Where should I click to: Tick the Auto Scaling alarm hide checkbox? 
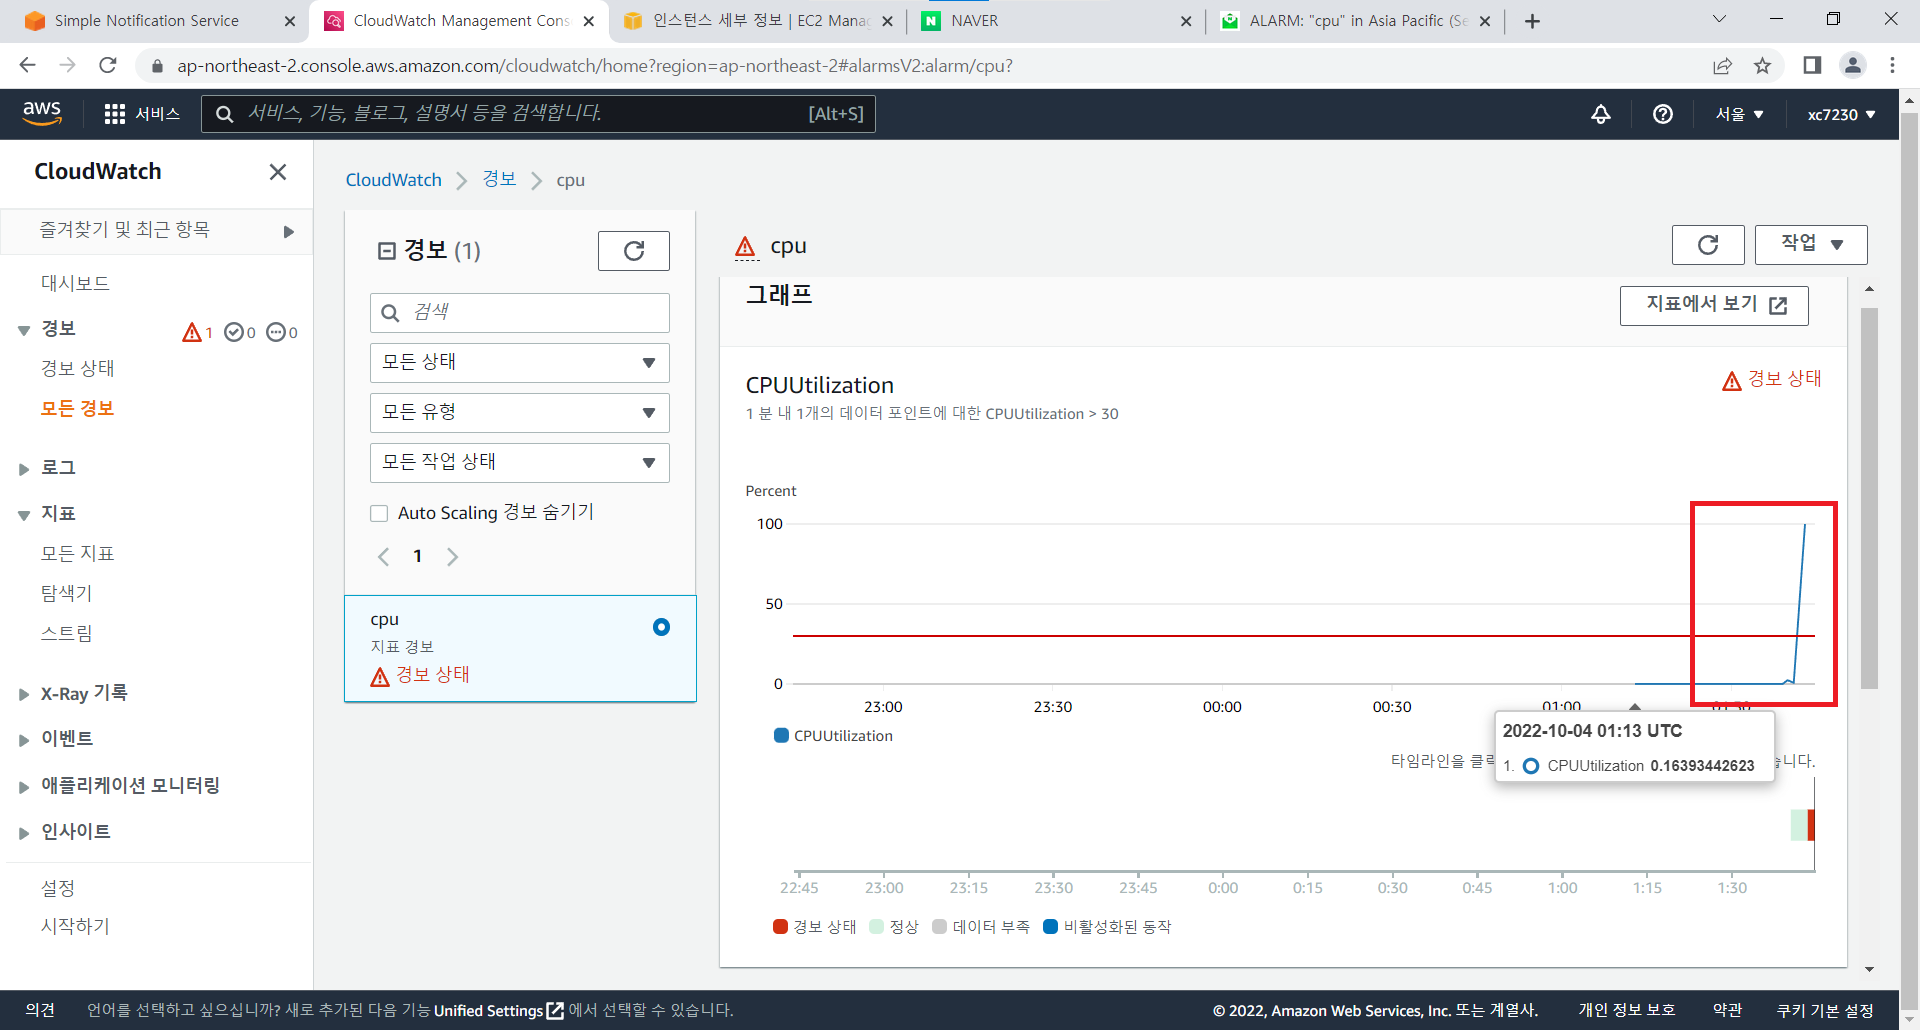pyautogui.click(x=379, y=514)
